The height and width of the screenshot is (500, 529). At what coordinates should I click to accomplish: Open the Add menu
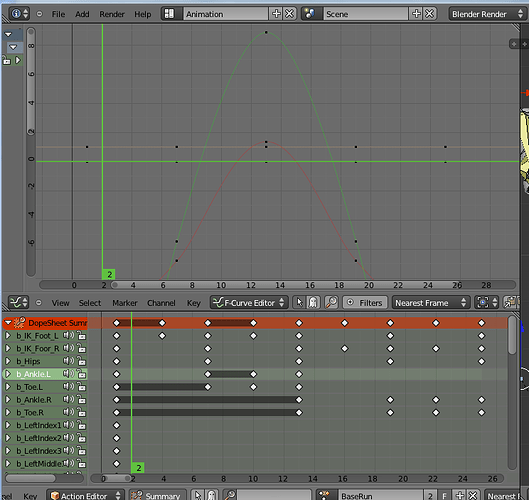point(82,14)
